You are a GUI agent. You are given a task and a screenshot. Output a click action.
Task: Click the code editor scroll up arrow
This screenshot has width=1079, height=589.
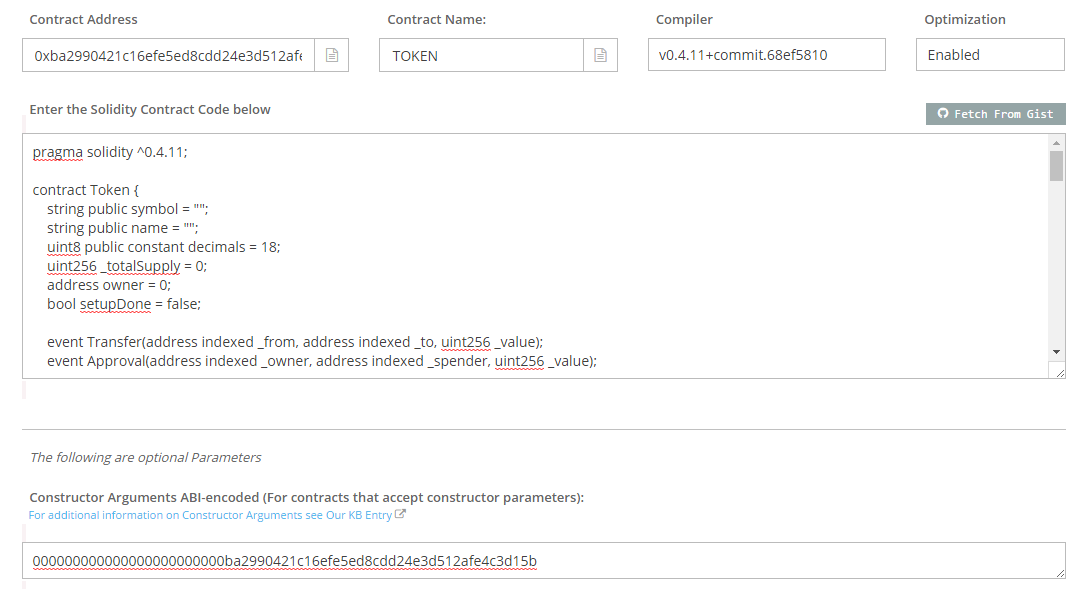click(x=1056, y=144)
